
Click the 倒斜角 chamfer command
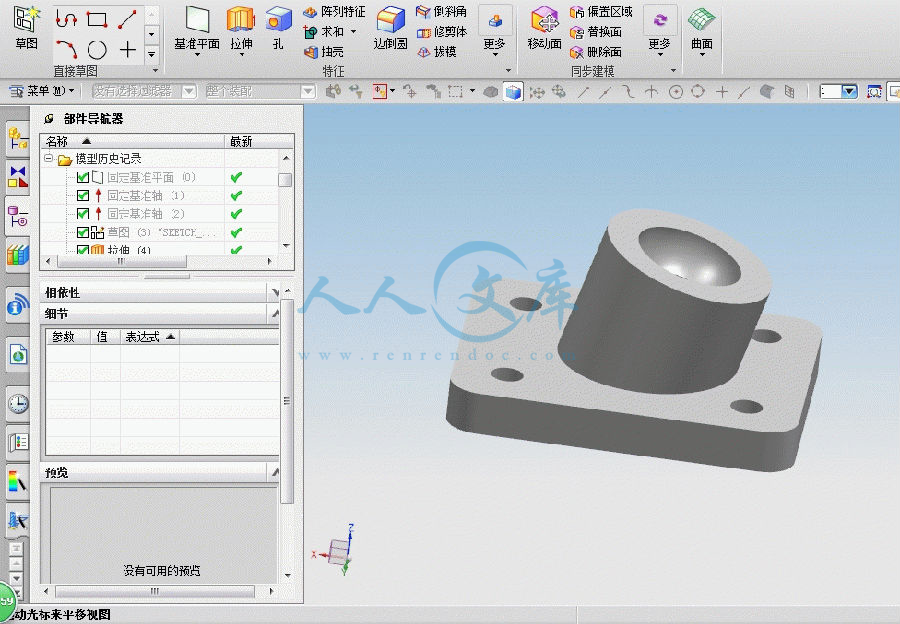coord(441,11)
